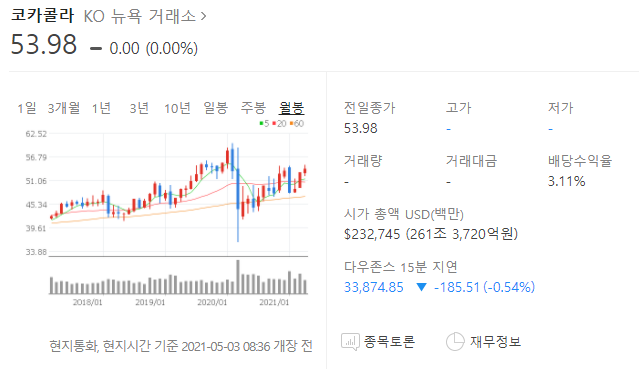Open the 종목토론 link
The image size is (642, 369).
(x=389, y=342)
